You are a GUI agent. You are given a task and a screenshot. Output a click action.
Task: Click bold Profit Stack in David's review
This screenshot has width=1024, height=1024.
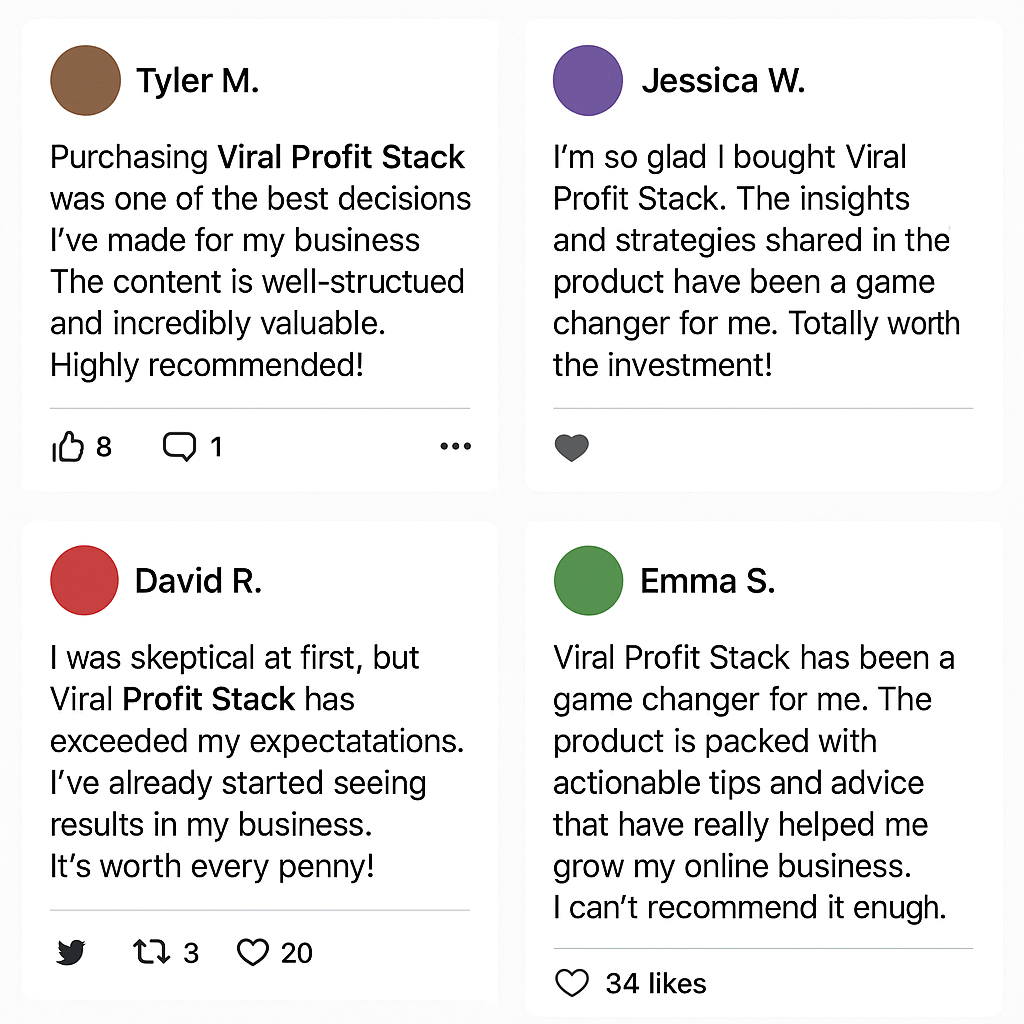(209, 699)
